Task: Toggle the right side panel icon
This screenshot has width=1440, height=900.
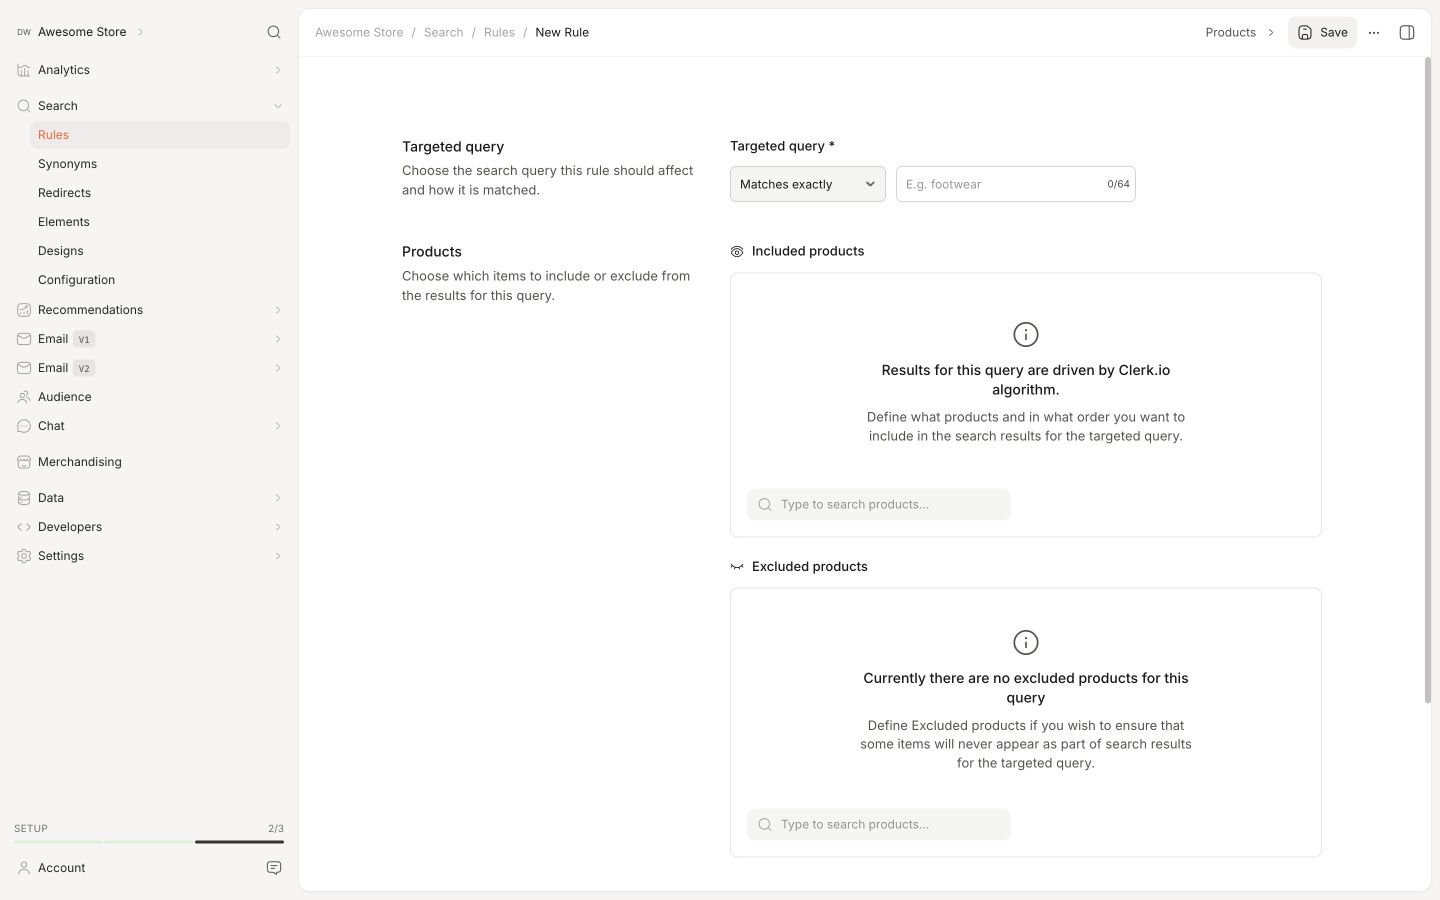Action: [1407, 32]
